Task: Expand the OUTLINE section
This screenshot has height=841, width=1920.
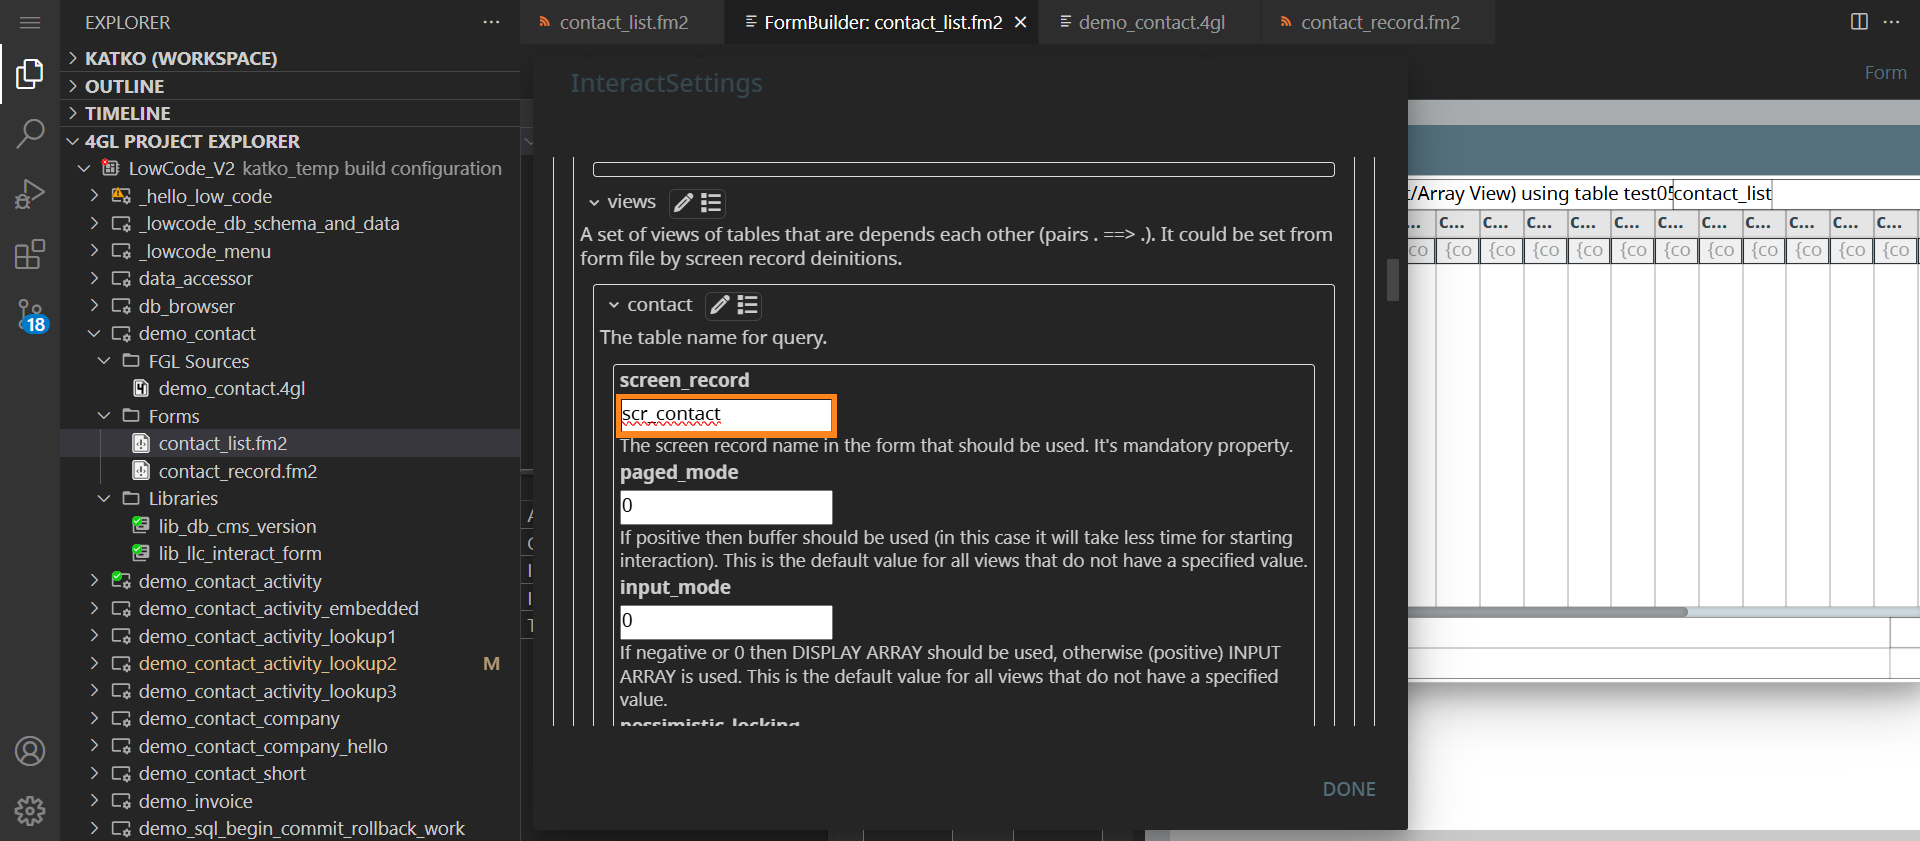Action: click(73, 86)
